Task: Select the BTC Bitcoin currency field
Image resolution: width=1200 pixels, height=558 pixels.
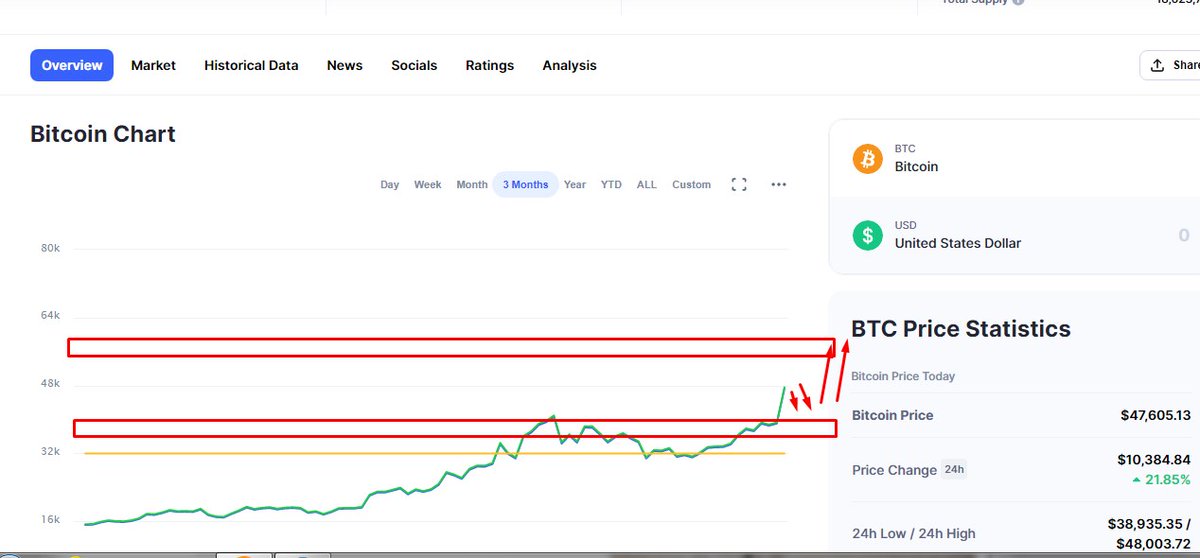Action: pos(1014,158)
